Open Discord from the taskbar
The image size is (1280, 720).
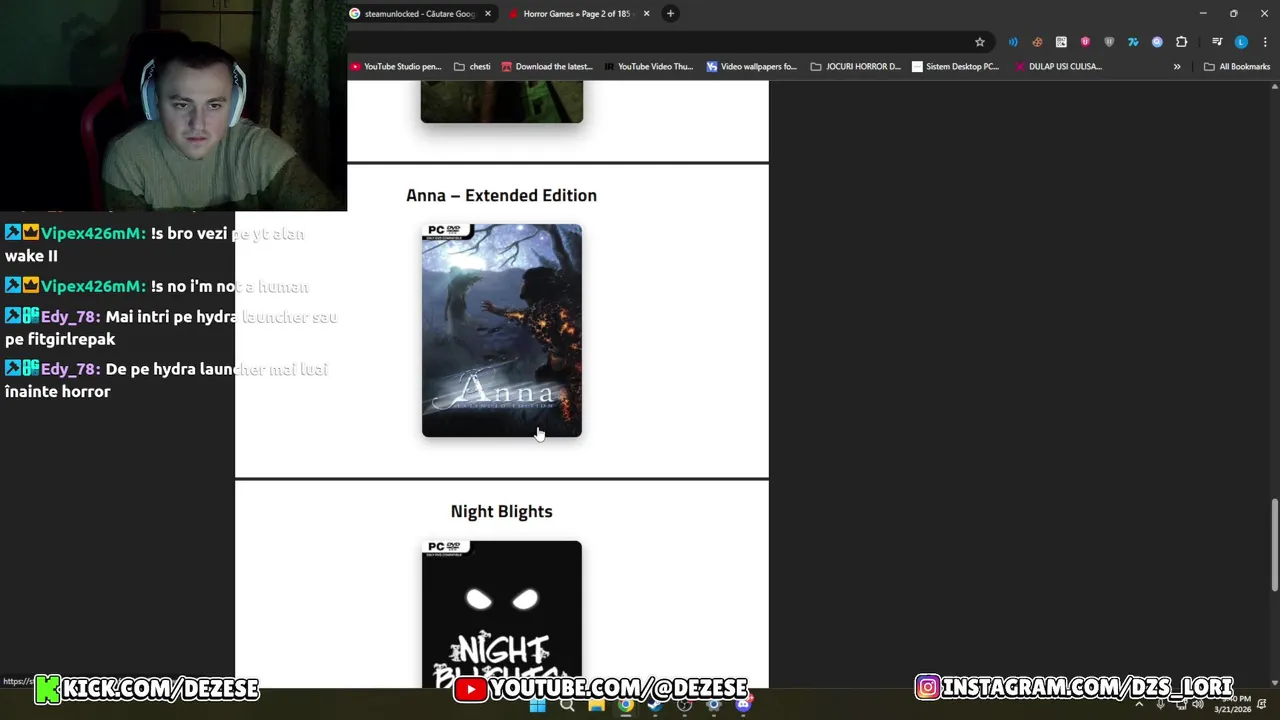[x=743, y=705]
